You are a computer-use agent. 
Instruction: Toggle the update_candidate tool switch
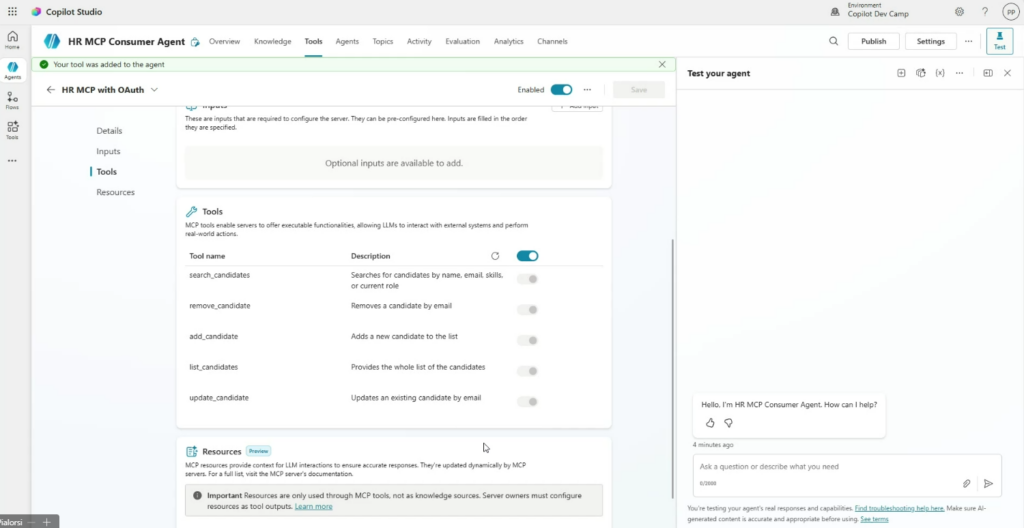click(527, 402)
